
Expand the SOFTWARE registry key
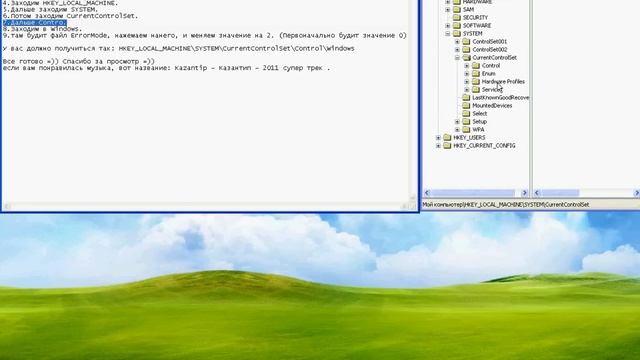coord(448,25)
